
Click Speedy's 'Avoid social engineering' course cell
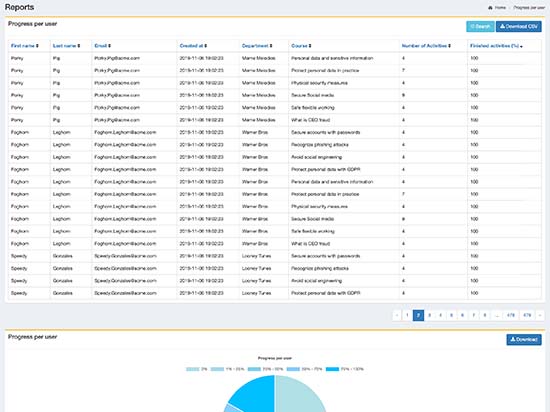tap(316, 281)
